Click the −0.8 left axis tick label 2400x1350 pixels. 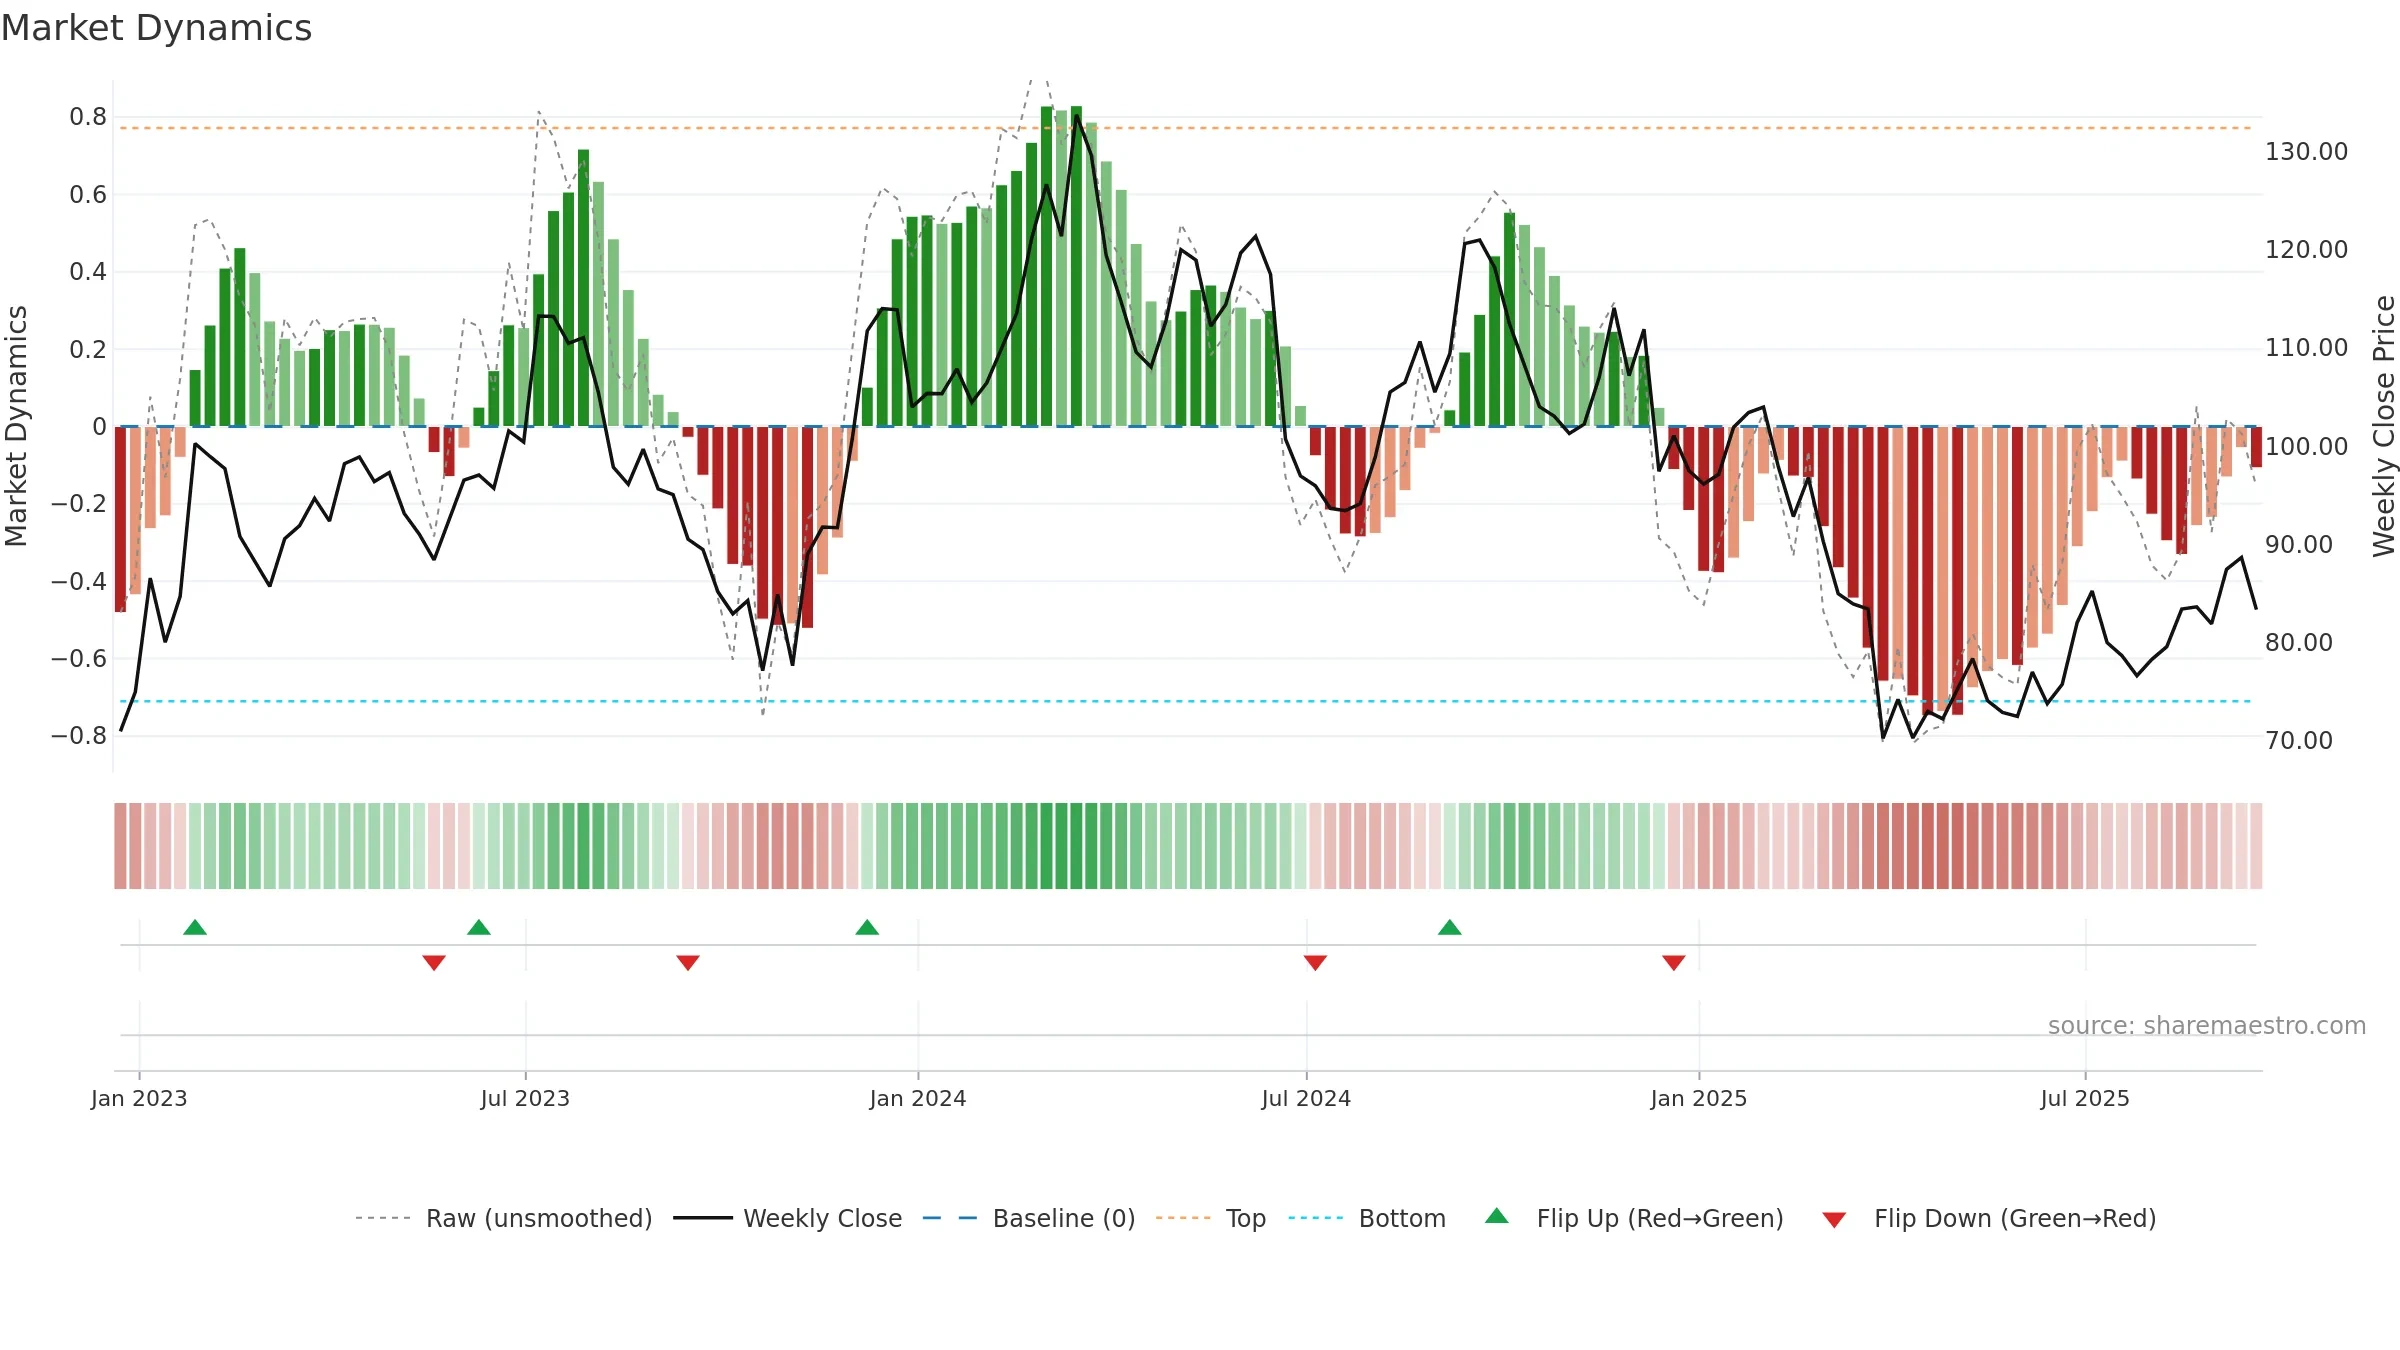pyautogui.click(x=79, y=736)
